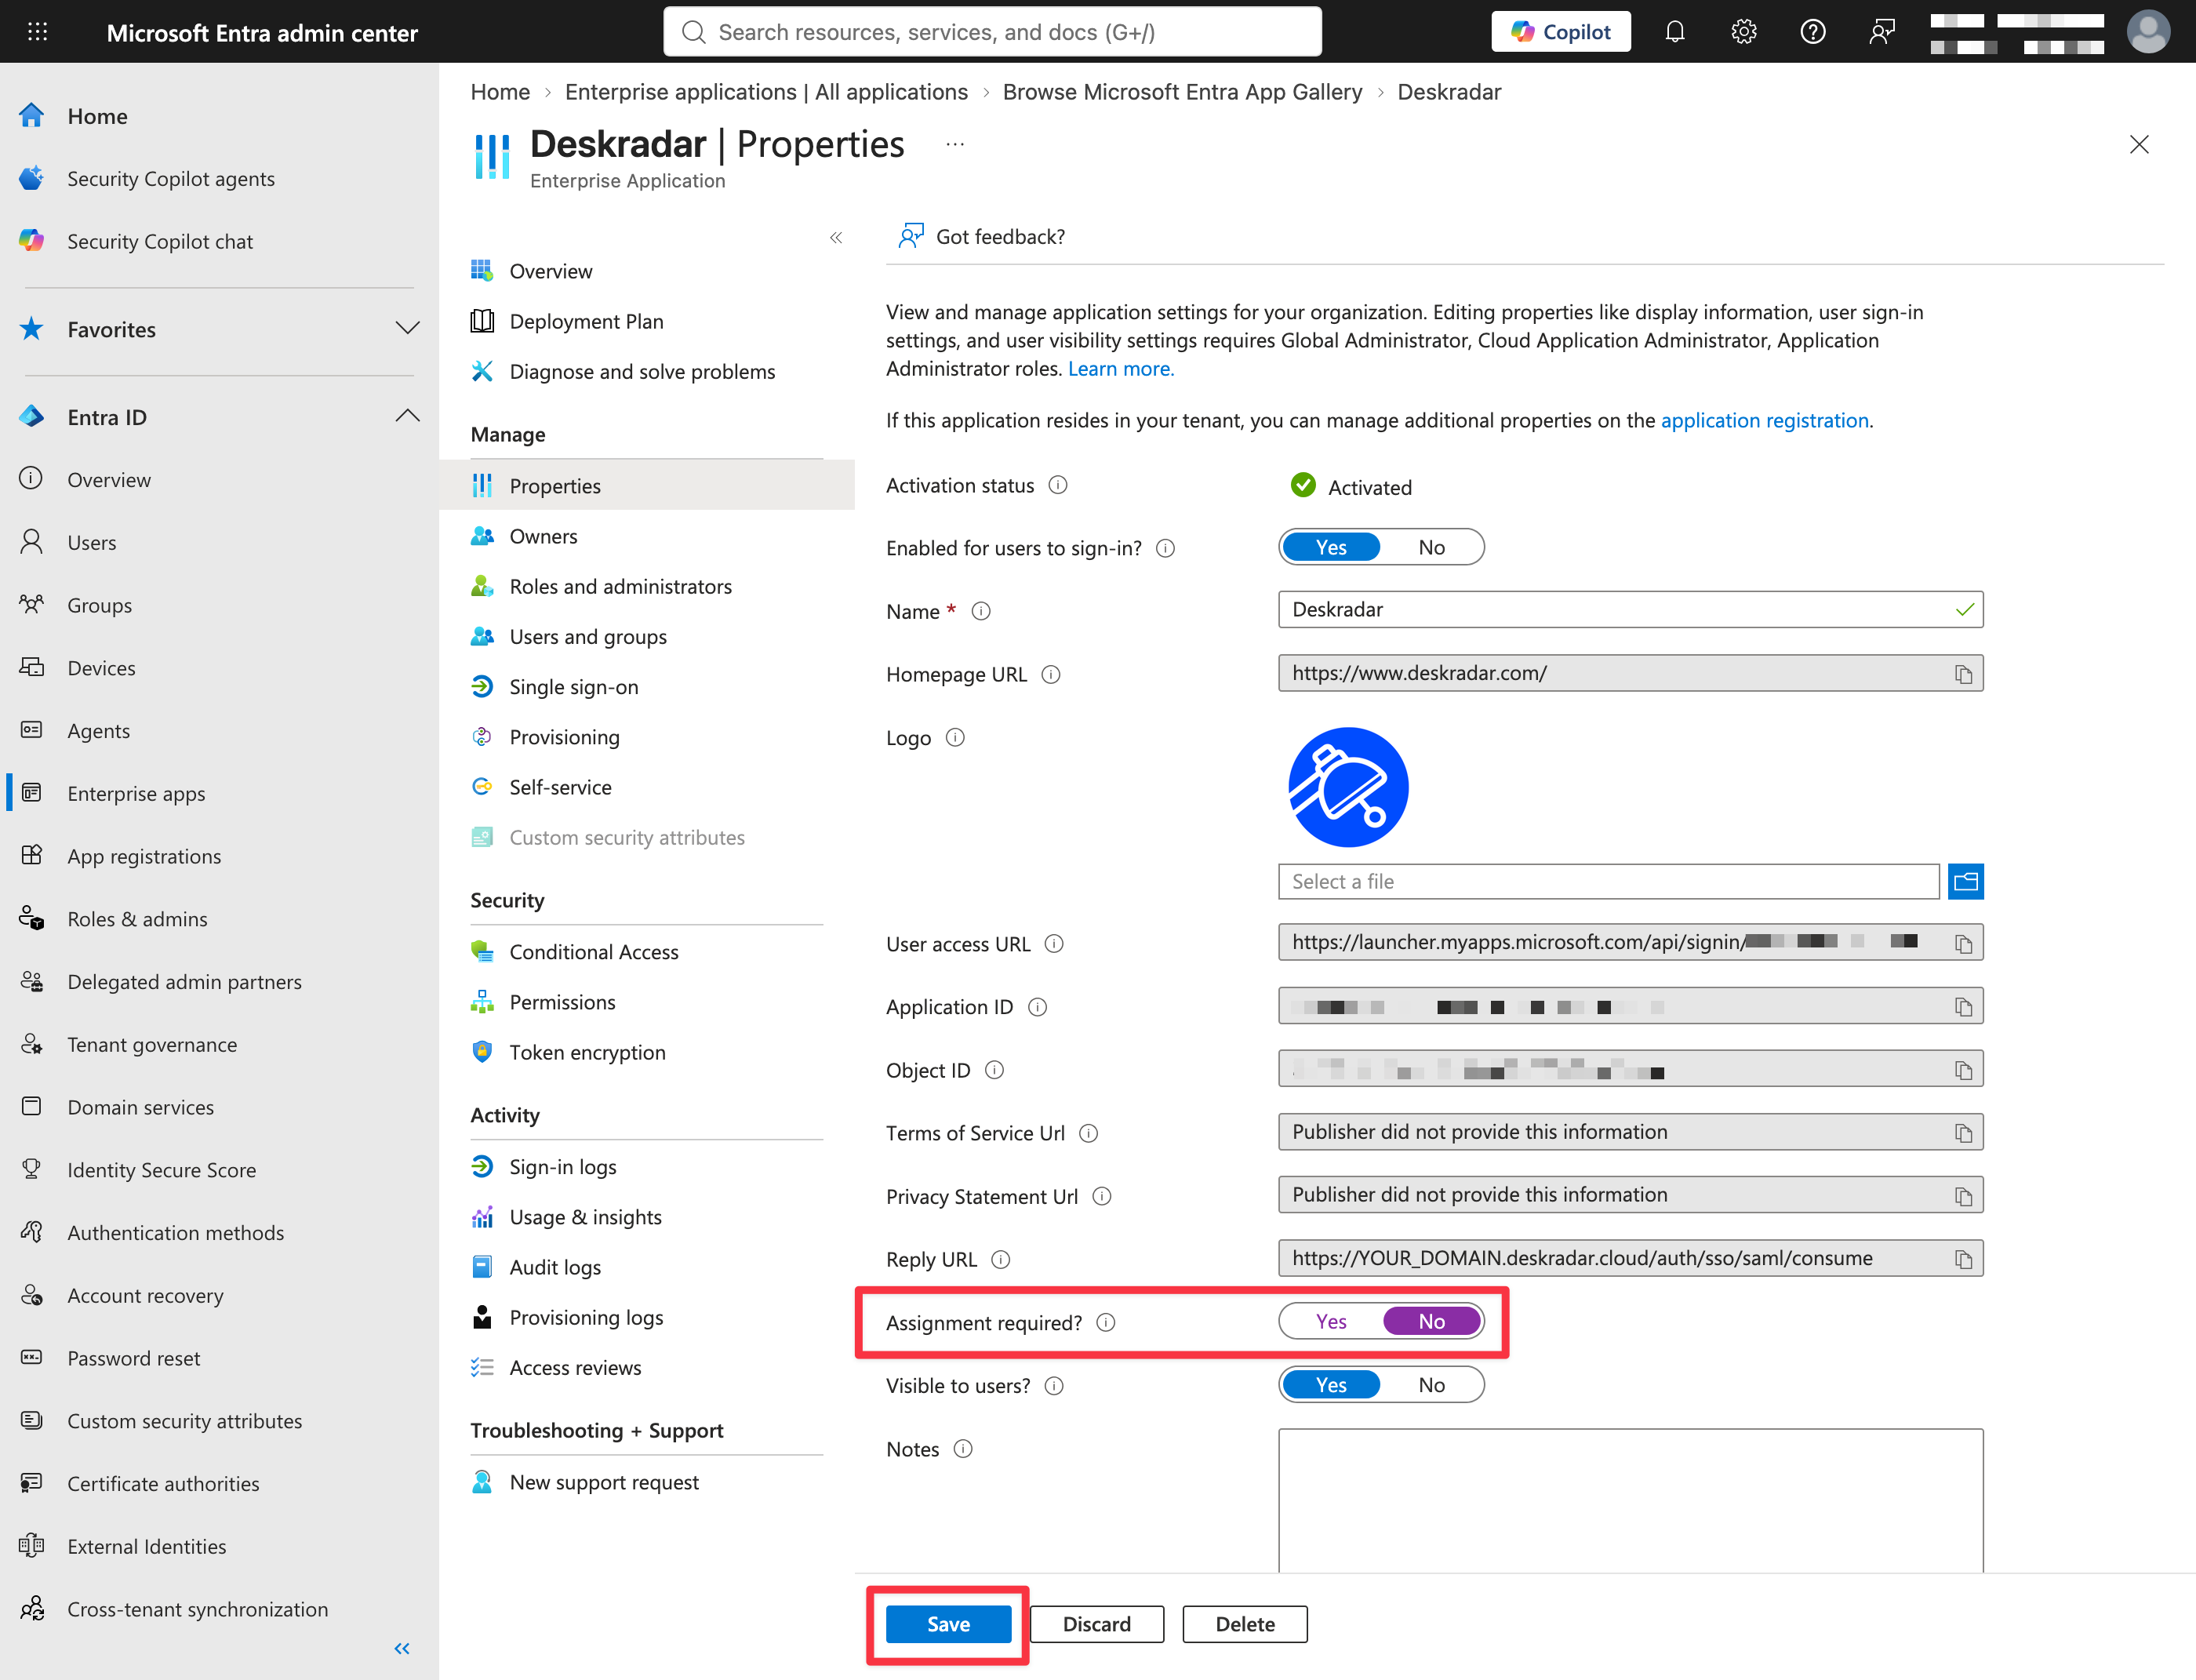
Task: Set Visible to users to No
Action: [x=1431, y=1384]
